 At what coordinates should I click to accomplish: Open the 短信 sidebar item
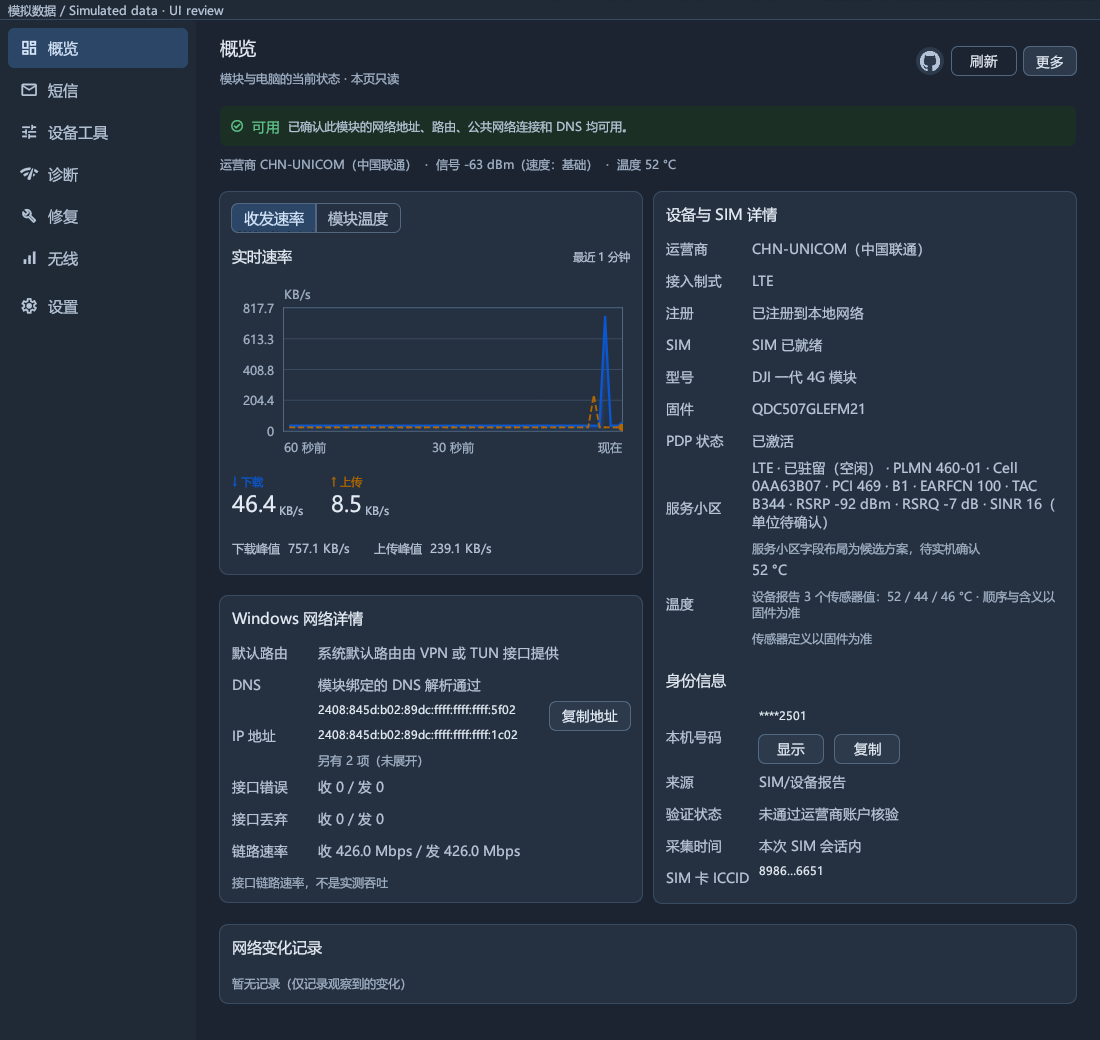[98, 91]
